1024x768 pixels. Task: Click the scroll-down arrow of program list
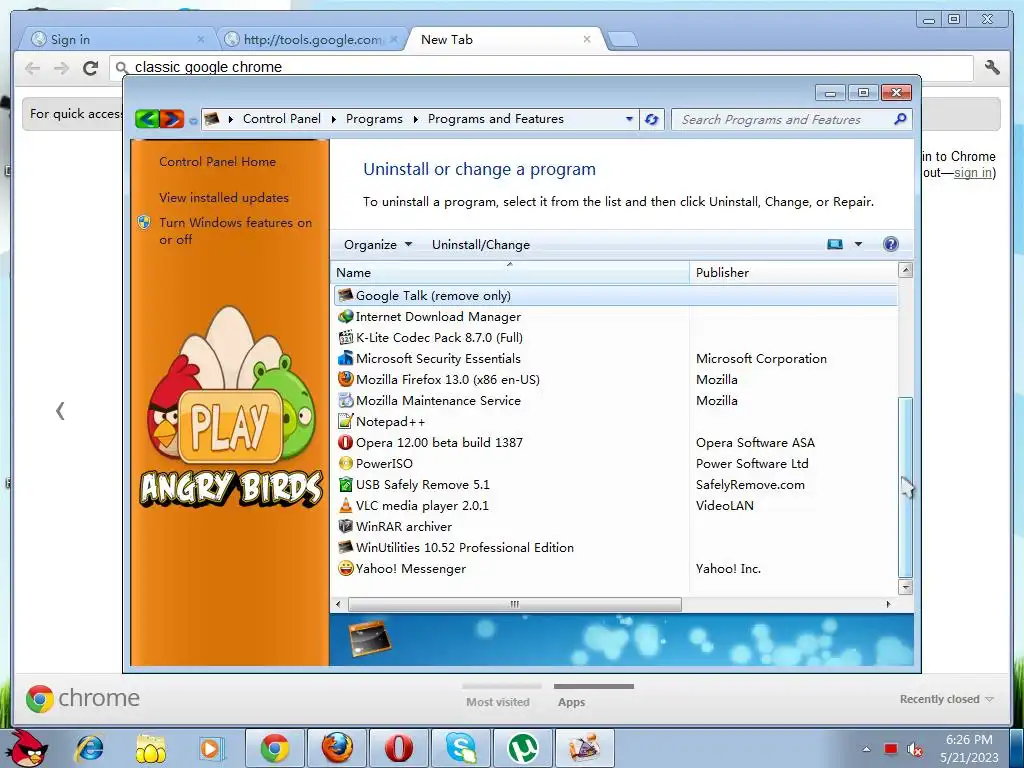(905, 587)
